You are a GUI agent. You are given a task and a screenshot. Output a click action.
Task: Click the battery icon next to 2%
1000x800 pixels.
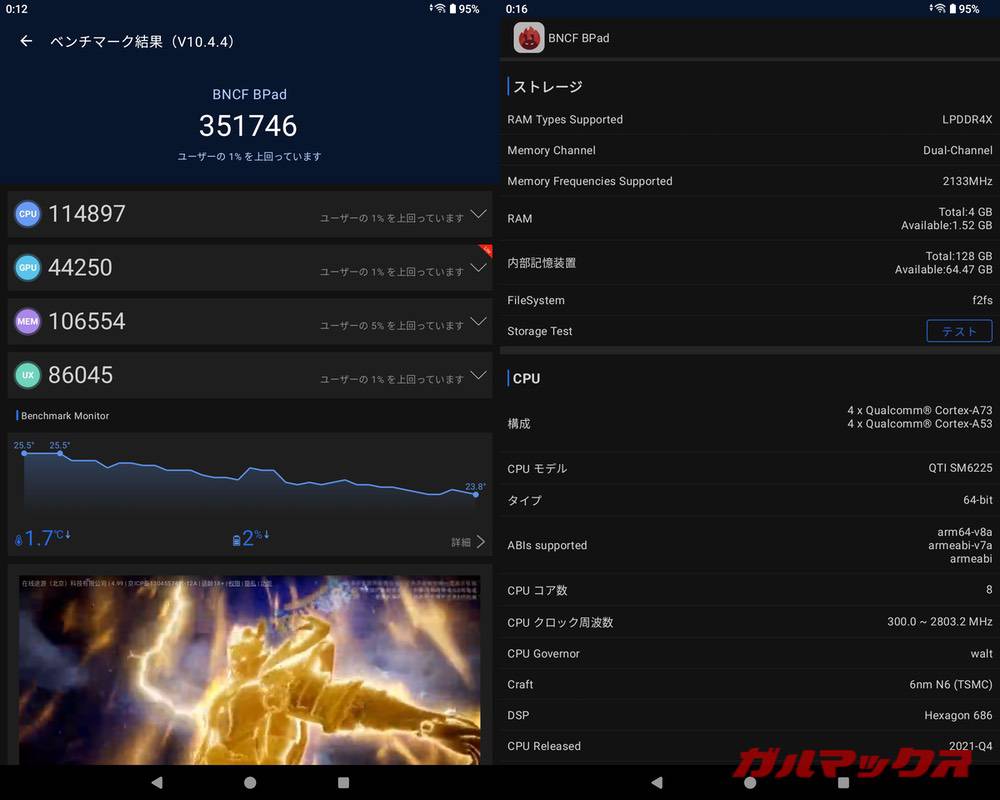[236, 537]
